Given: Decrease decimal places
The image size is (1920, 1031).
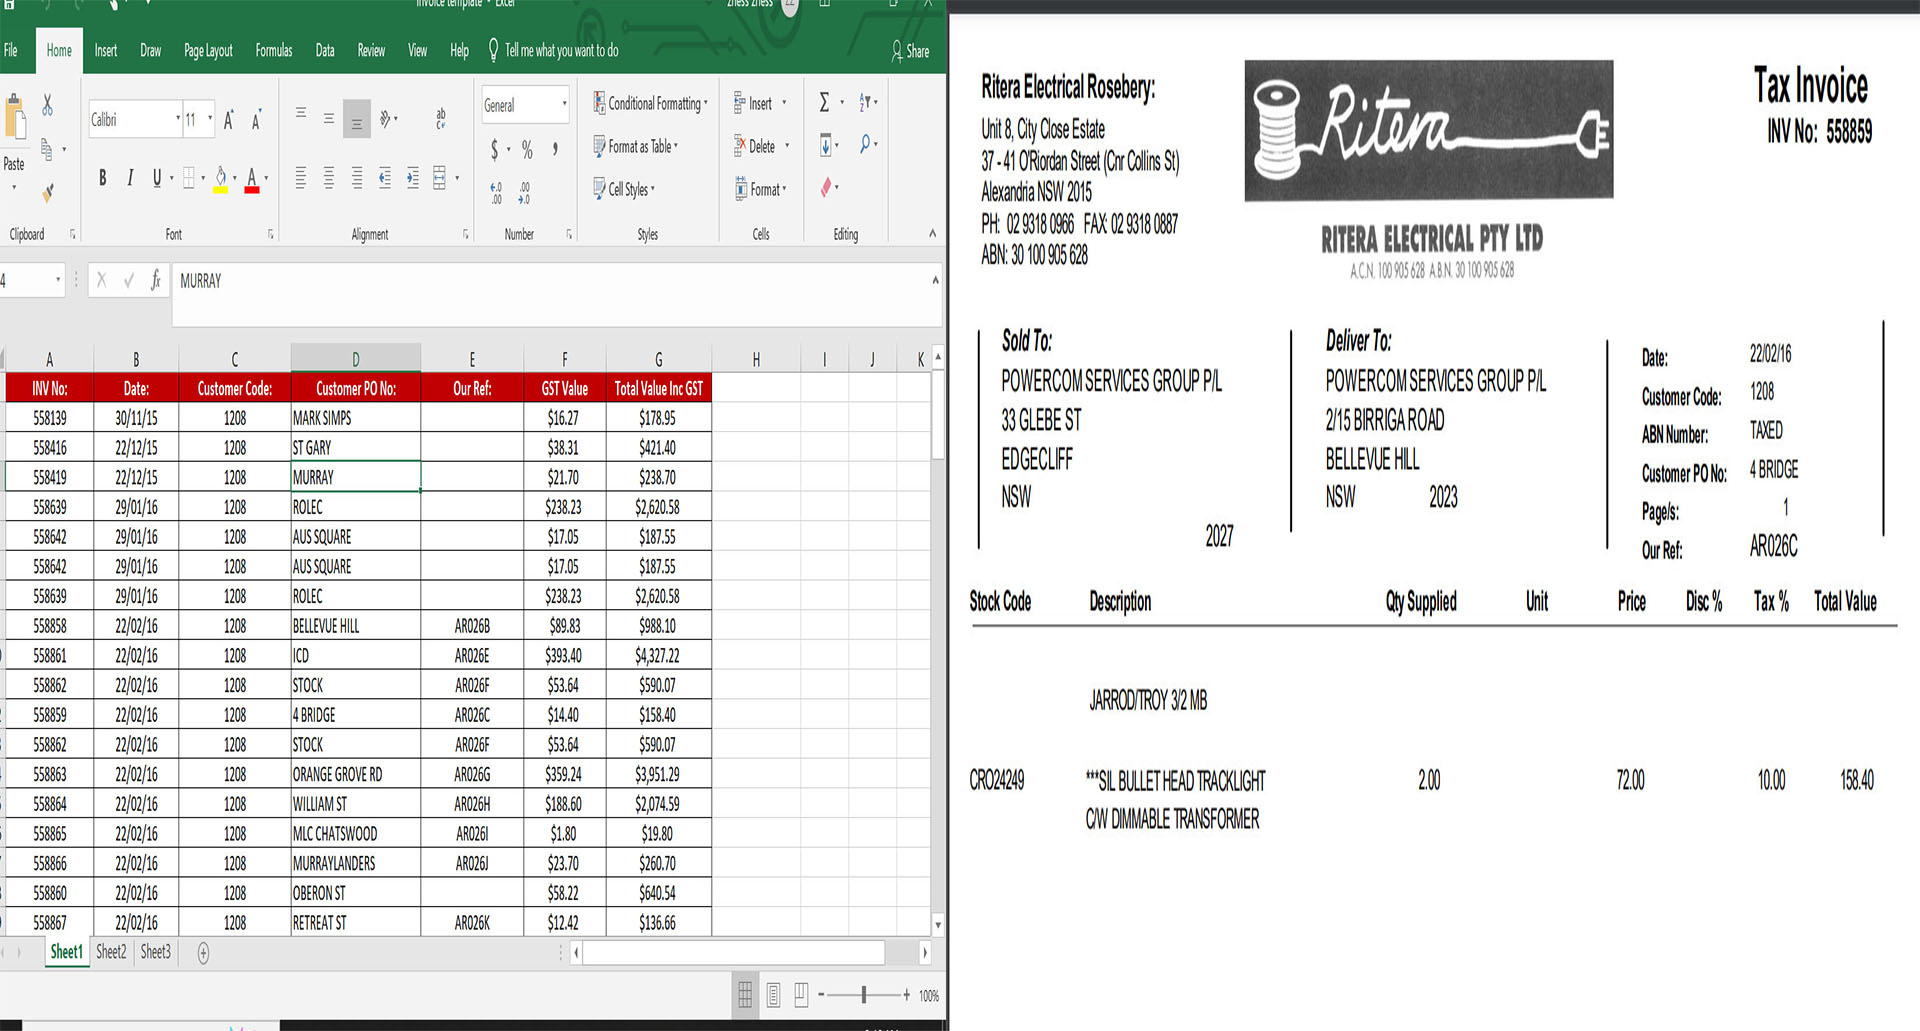Looking at the screenshot, I should [x=525, y=193].
